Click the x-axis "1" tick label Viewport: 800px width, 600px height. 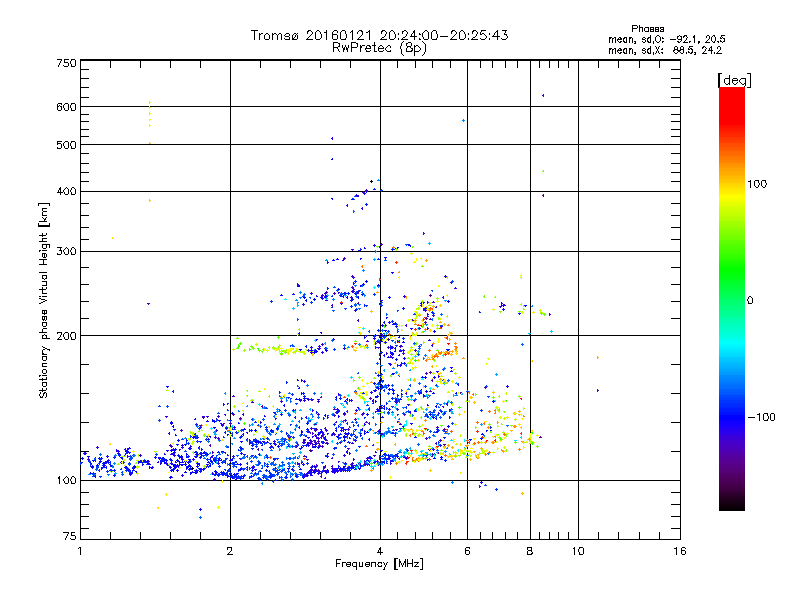(80, 551)
